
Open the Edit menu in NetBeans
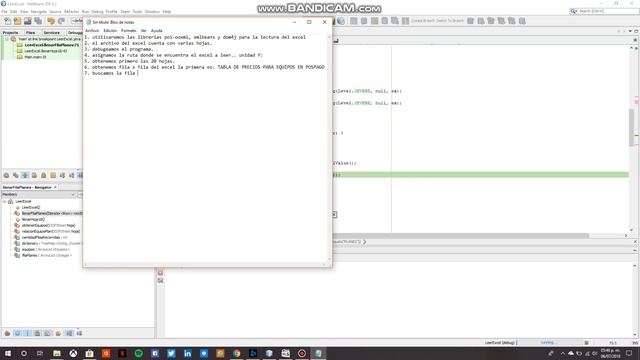13,11
